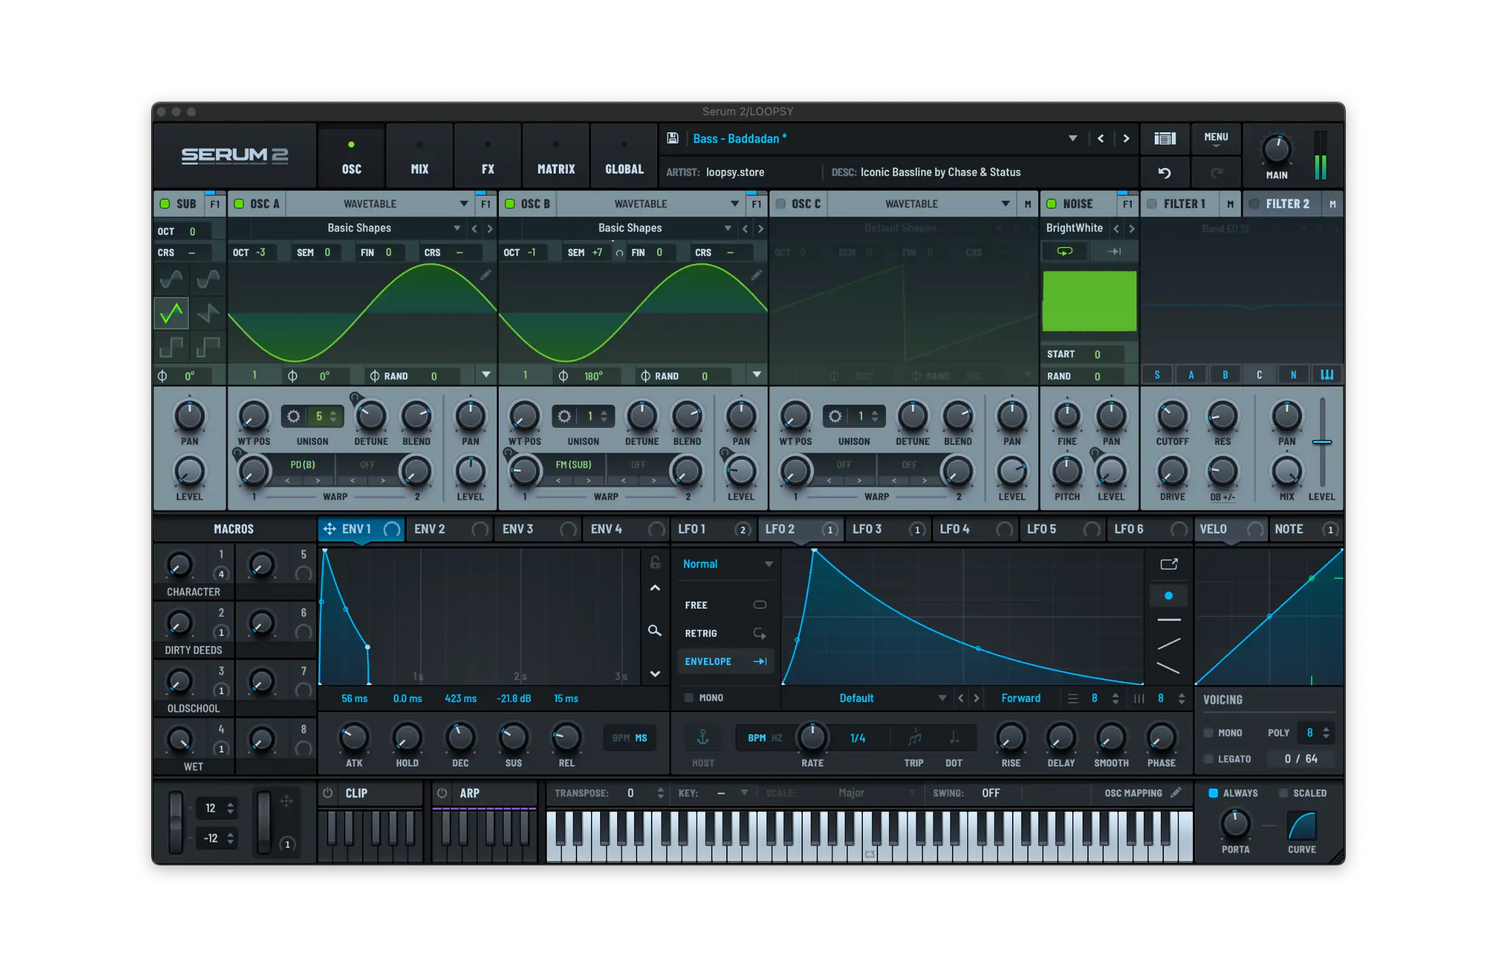Toggle the CLIP power button
The height and width of the screenshot is (977, 1500).
[x=328, y=793]
